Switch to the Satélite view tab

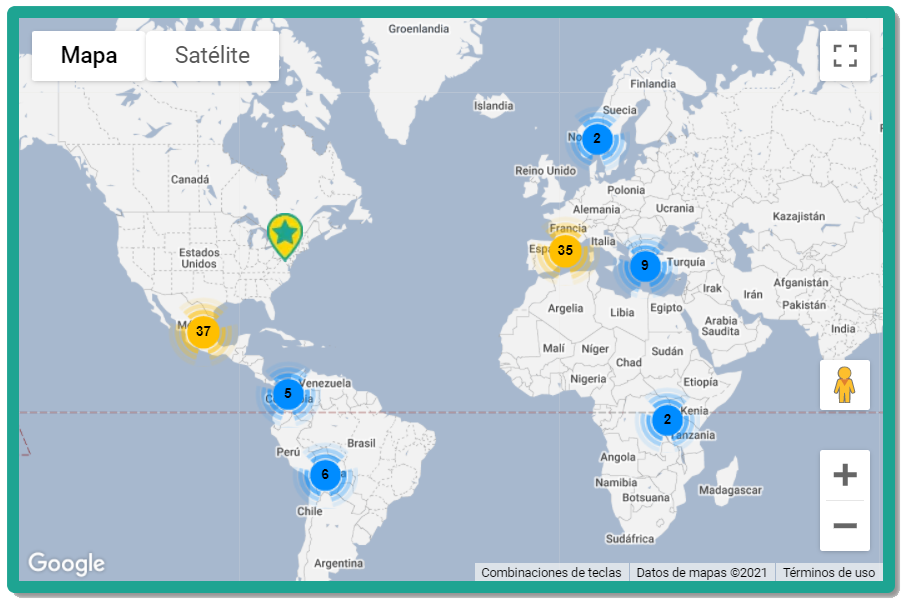[x=213, y=56]
